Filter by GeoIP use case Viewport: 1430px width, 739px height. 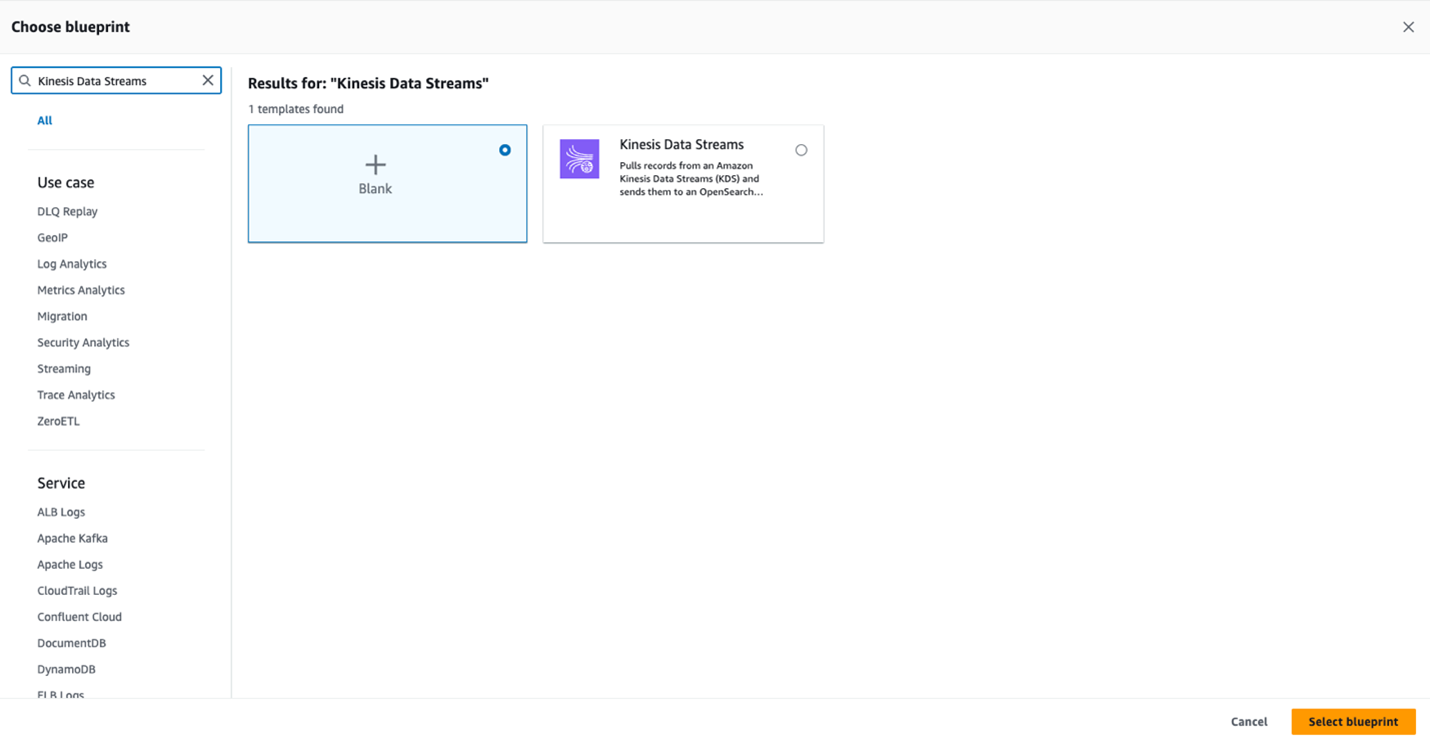[x=52, y=238]
